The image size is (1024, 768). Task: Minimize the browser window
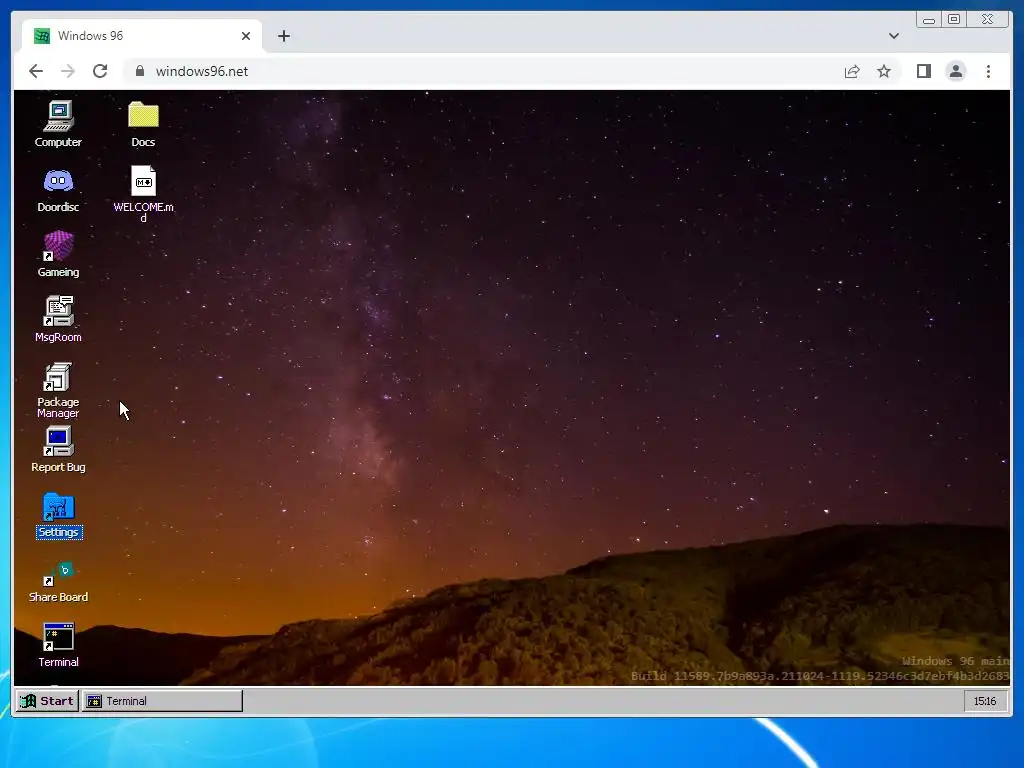pos(929,20)
